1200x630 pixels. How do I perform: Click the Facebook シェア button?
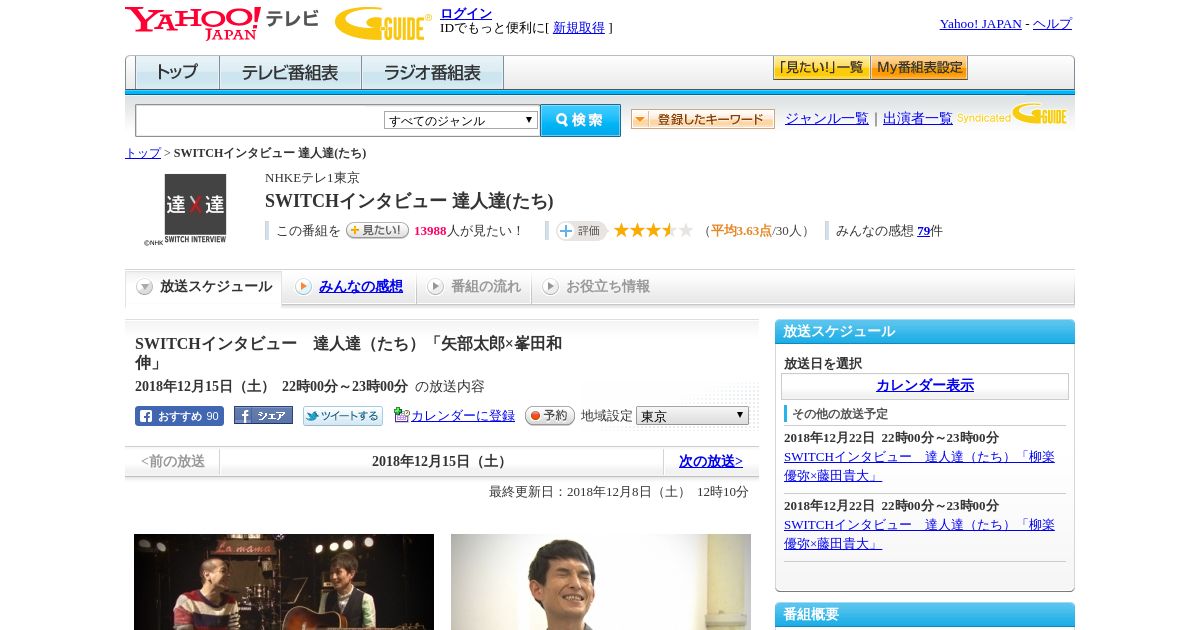pos(263,415)
